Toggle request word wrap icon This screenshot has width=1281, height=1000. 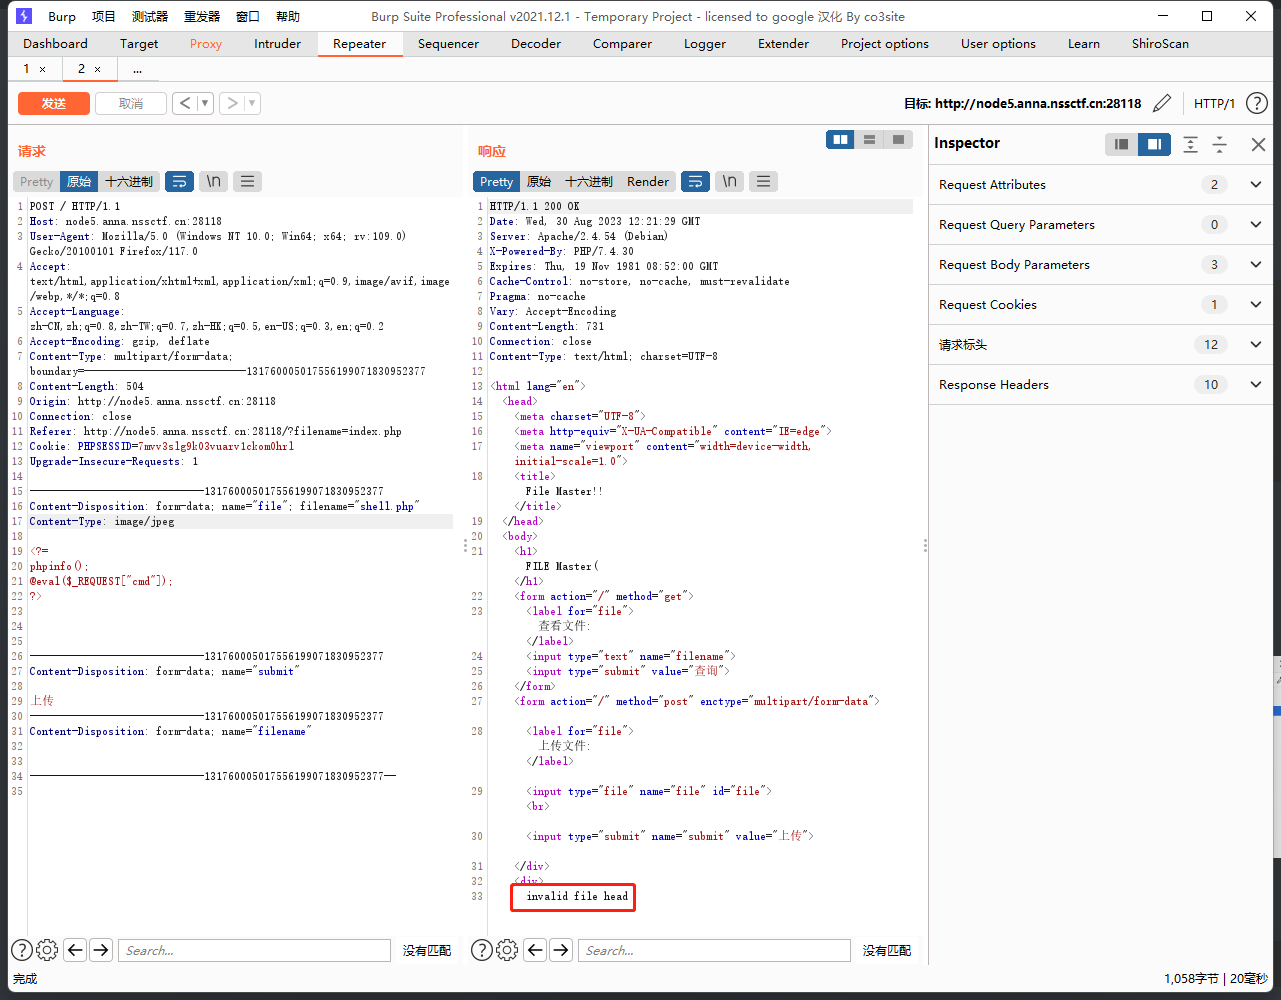coord(179,181)
